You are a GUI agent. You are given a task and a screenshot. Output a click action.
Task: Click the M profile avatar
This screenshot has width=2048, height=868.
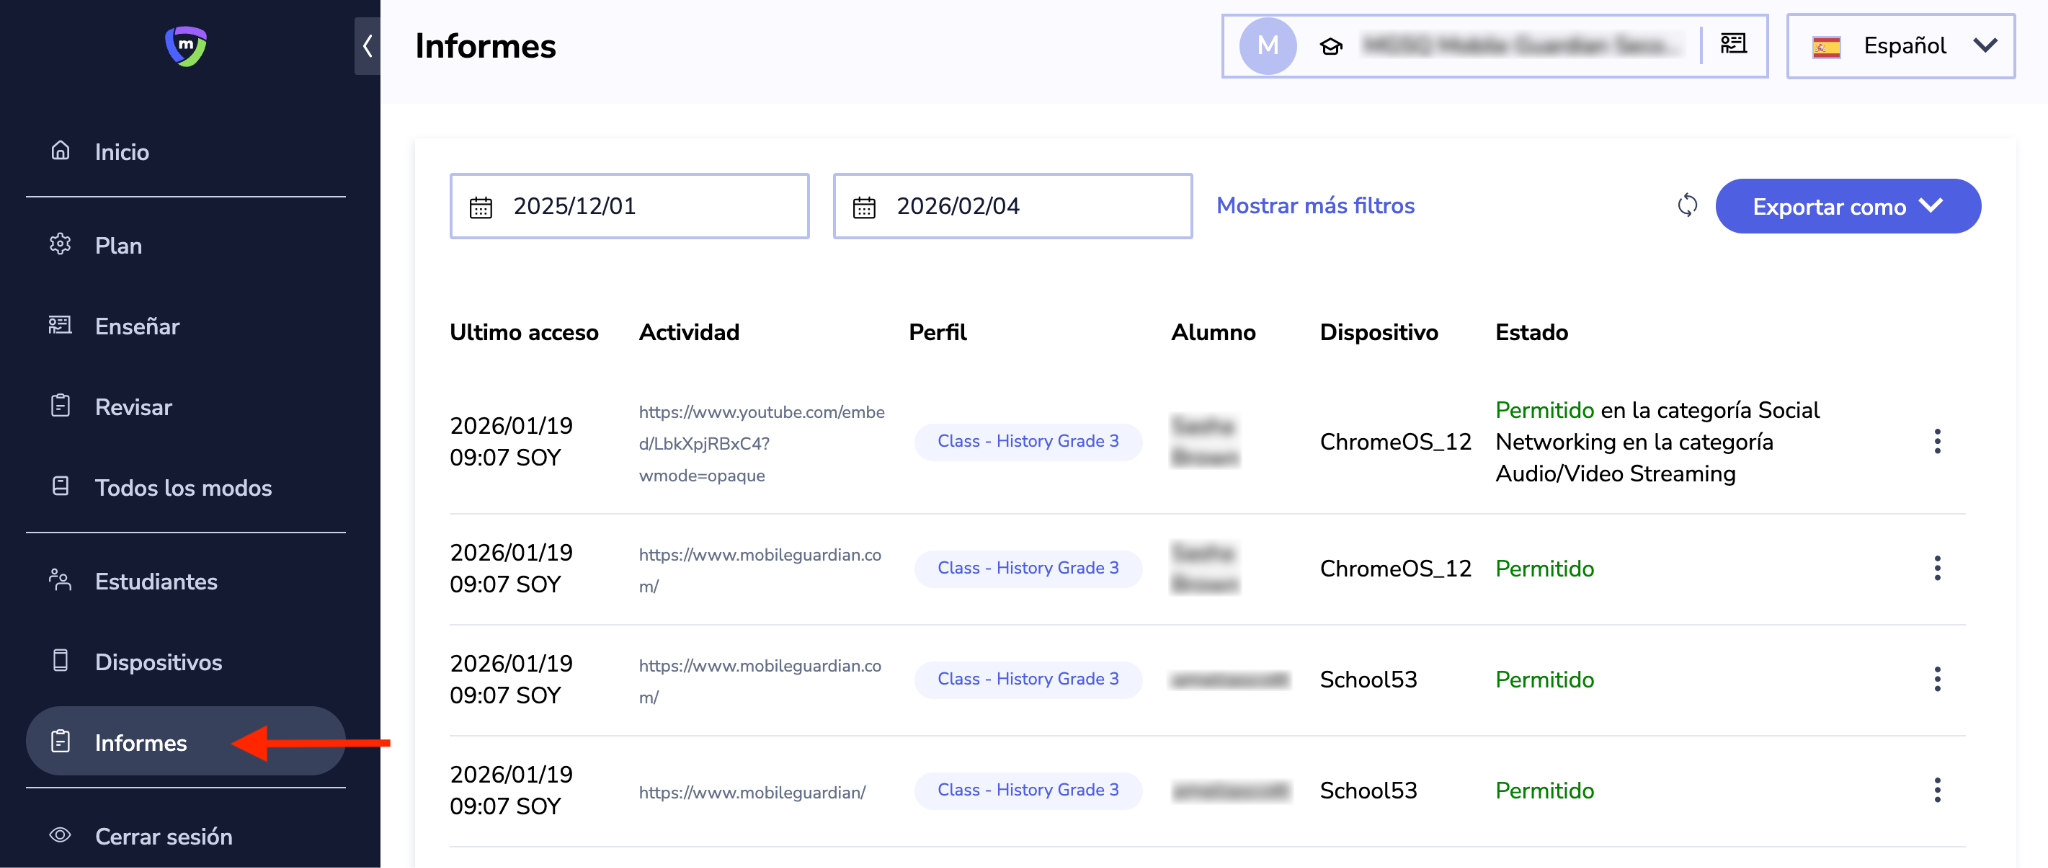click(x=1268, y=46)
